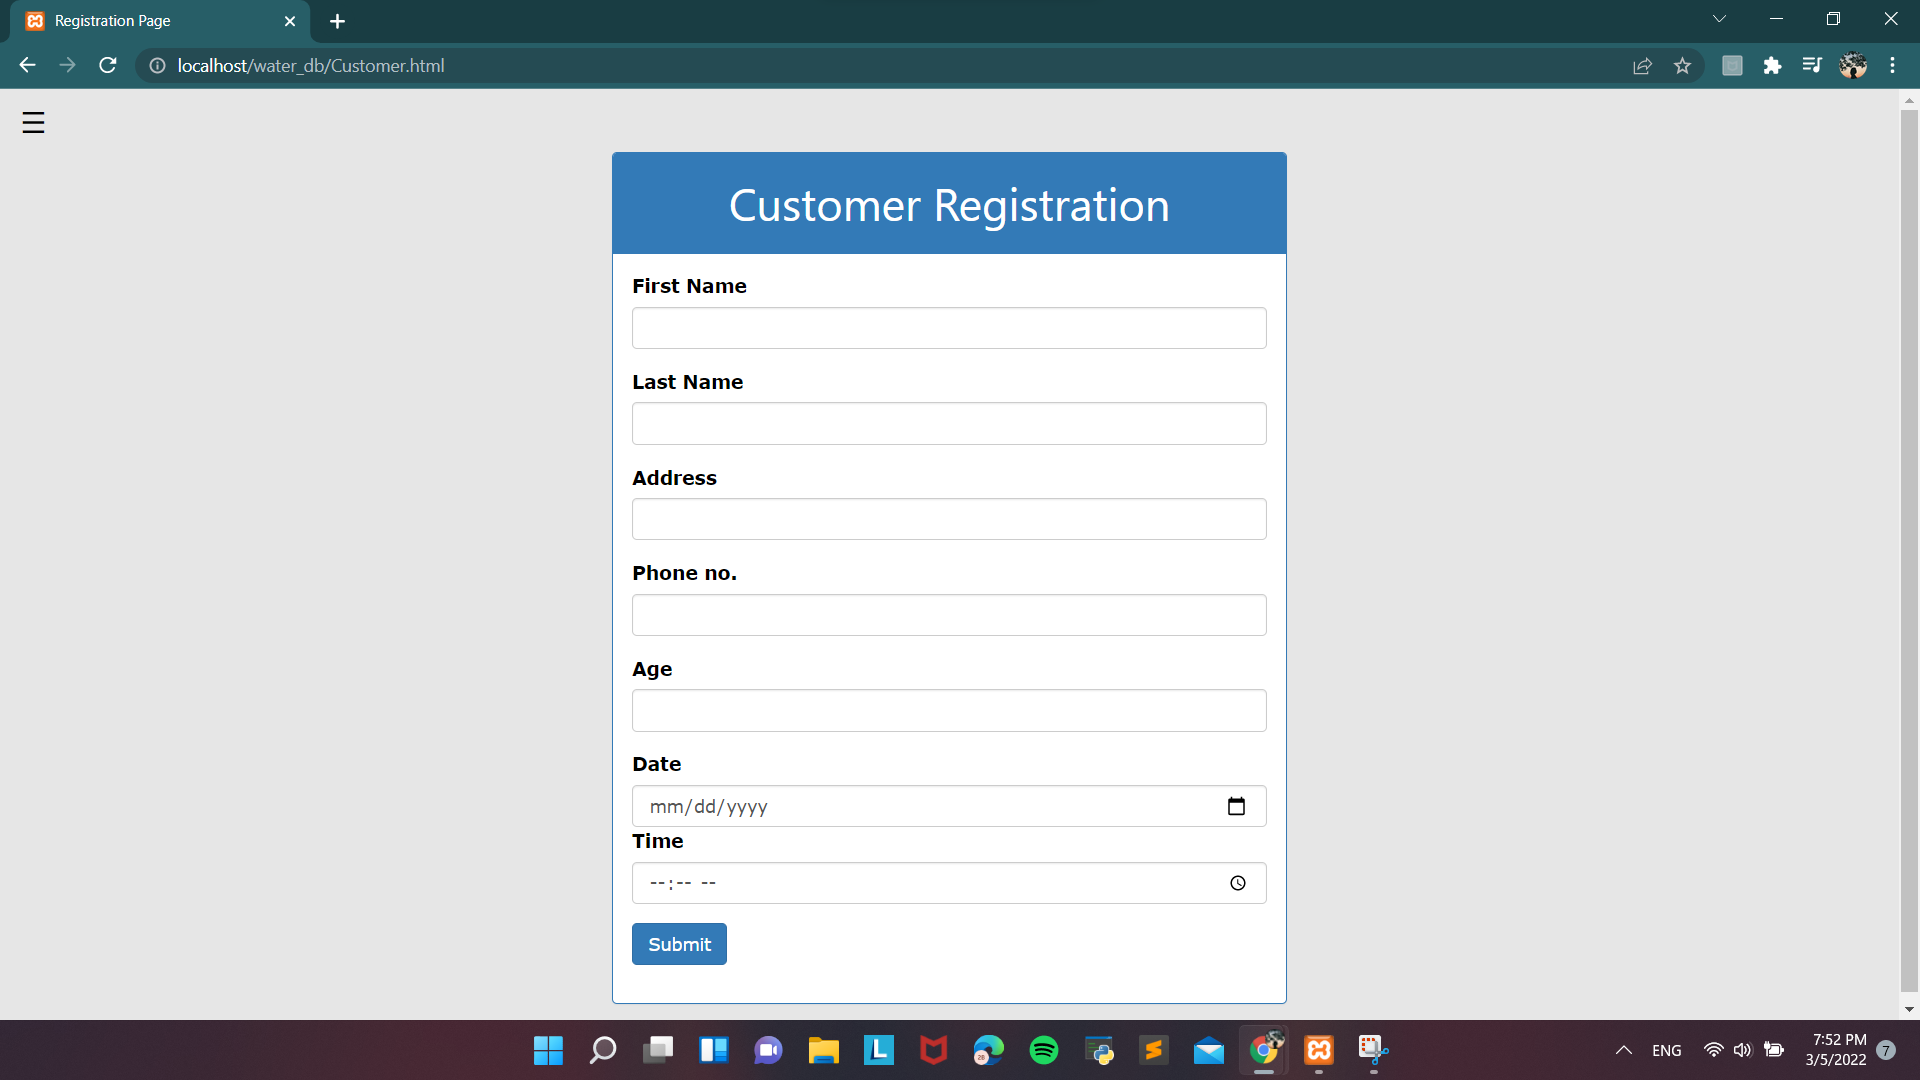Viewport: 1920px width, 1080px height.
Task: Open the tab search chevron dropdown
Action: pyautogui.click(x=1719, y=18)
